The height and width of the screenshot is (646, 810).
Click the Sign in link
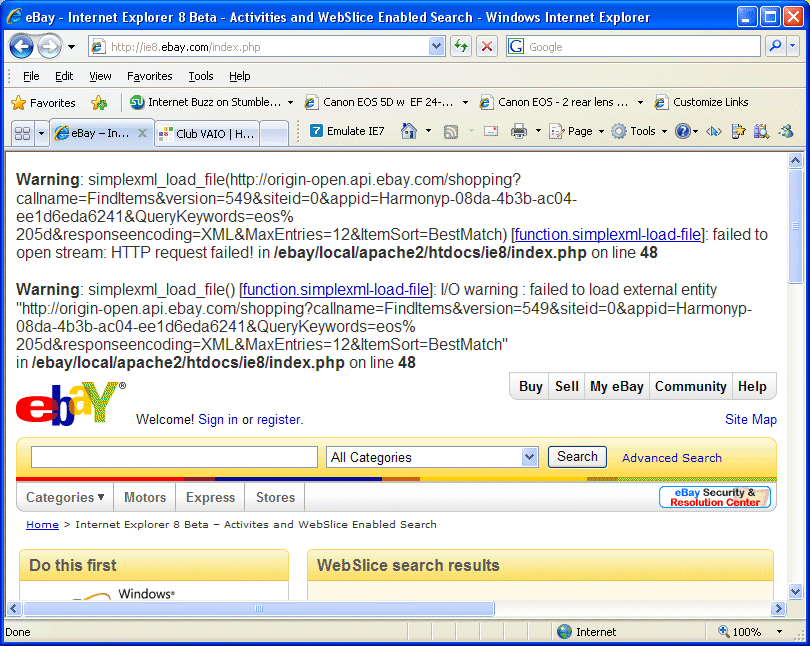[218, 419]
